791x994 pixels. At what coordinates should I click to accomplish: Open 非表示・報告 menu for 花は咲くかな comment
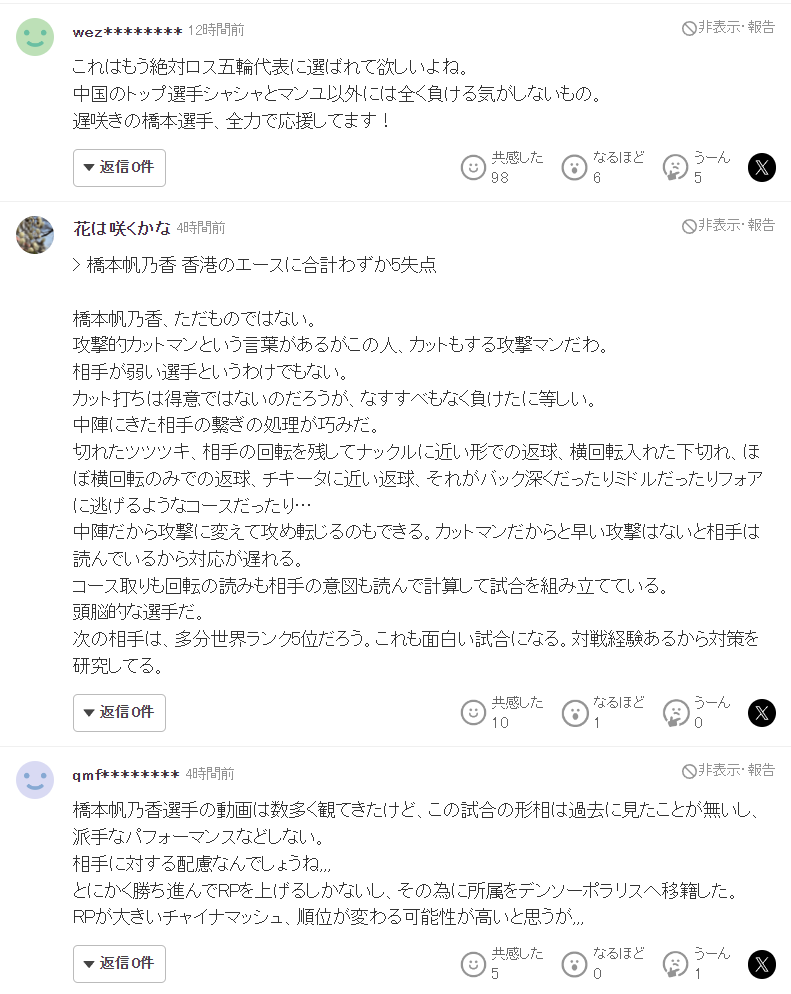728,226
